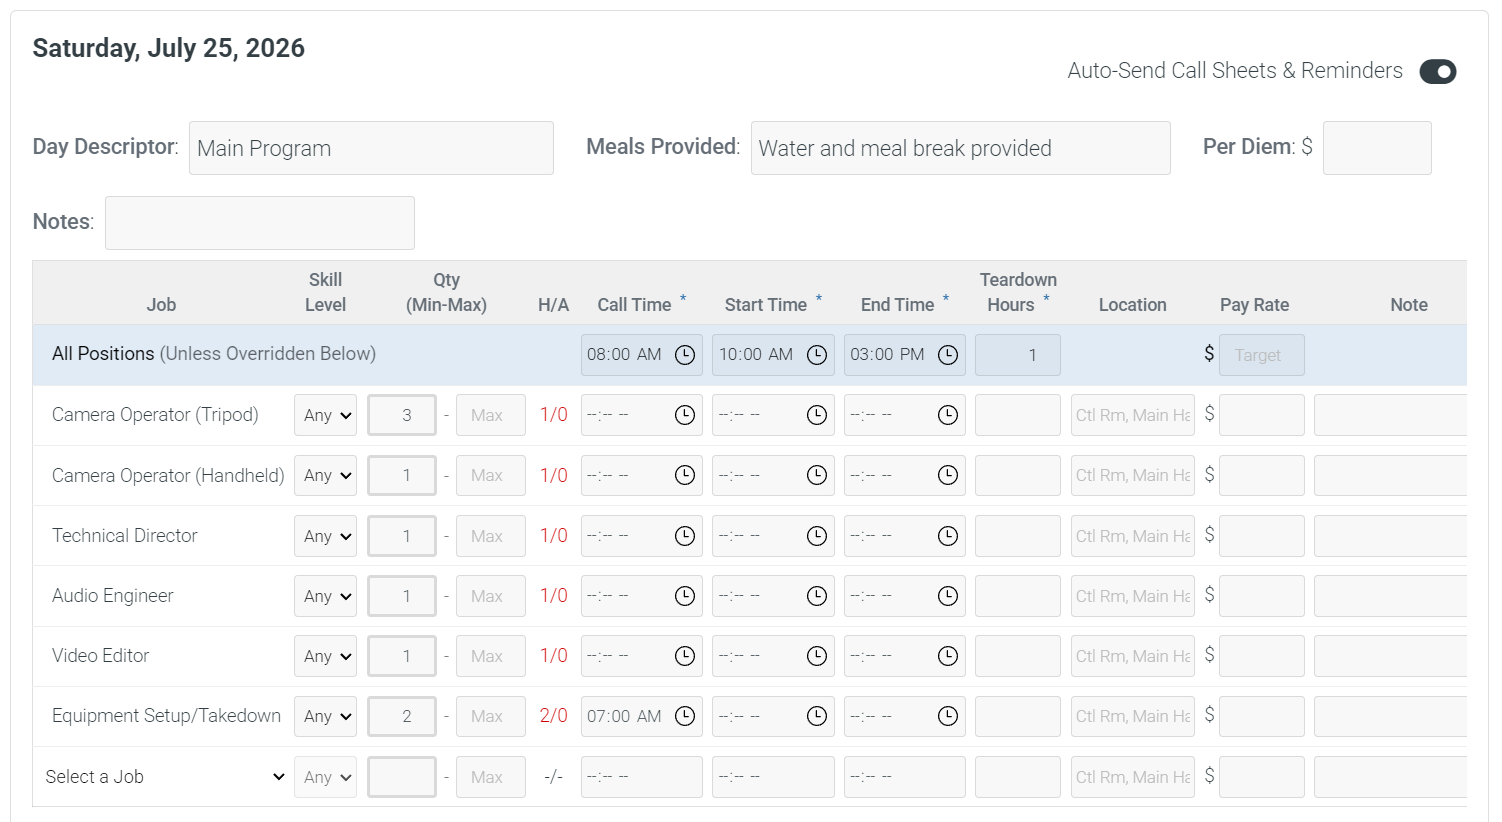Click All Positions Target pay rate field
1502x822 pixels.
click(x=1262, y=355)
